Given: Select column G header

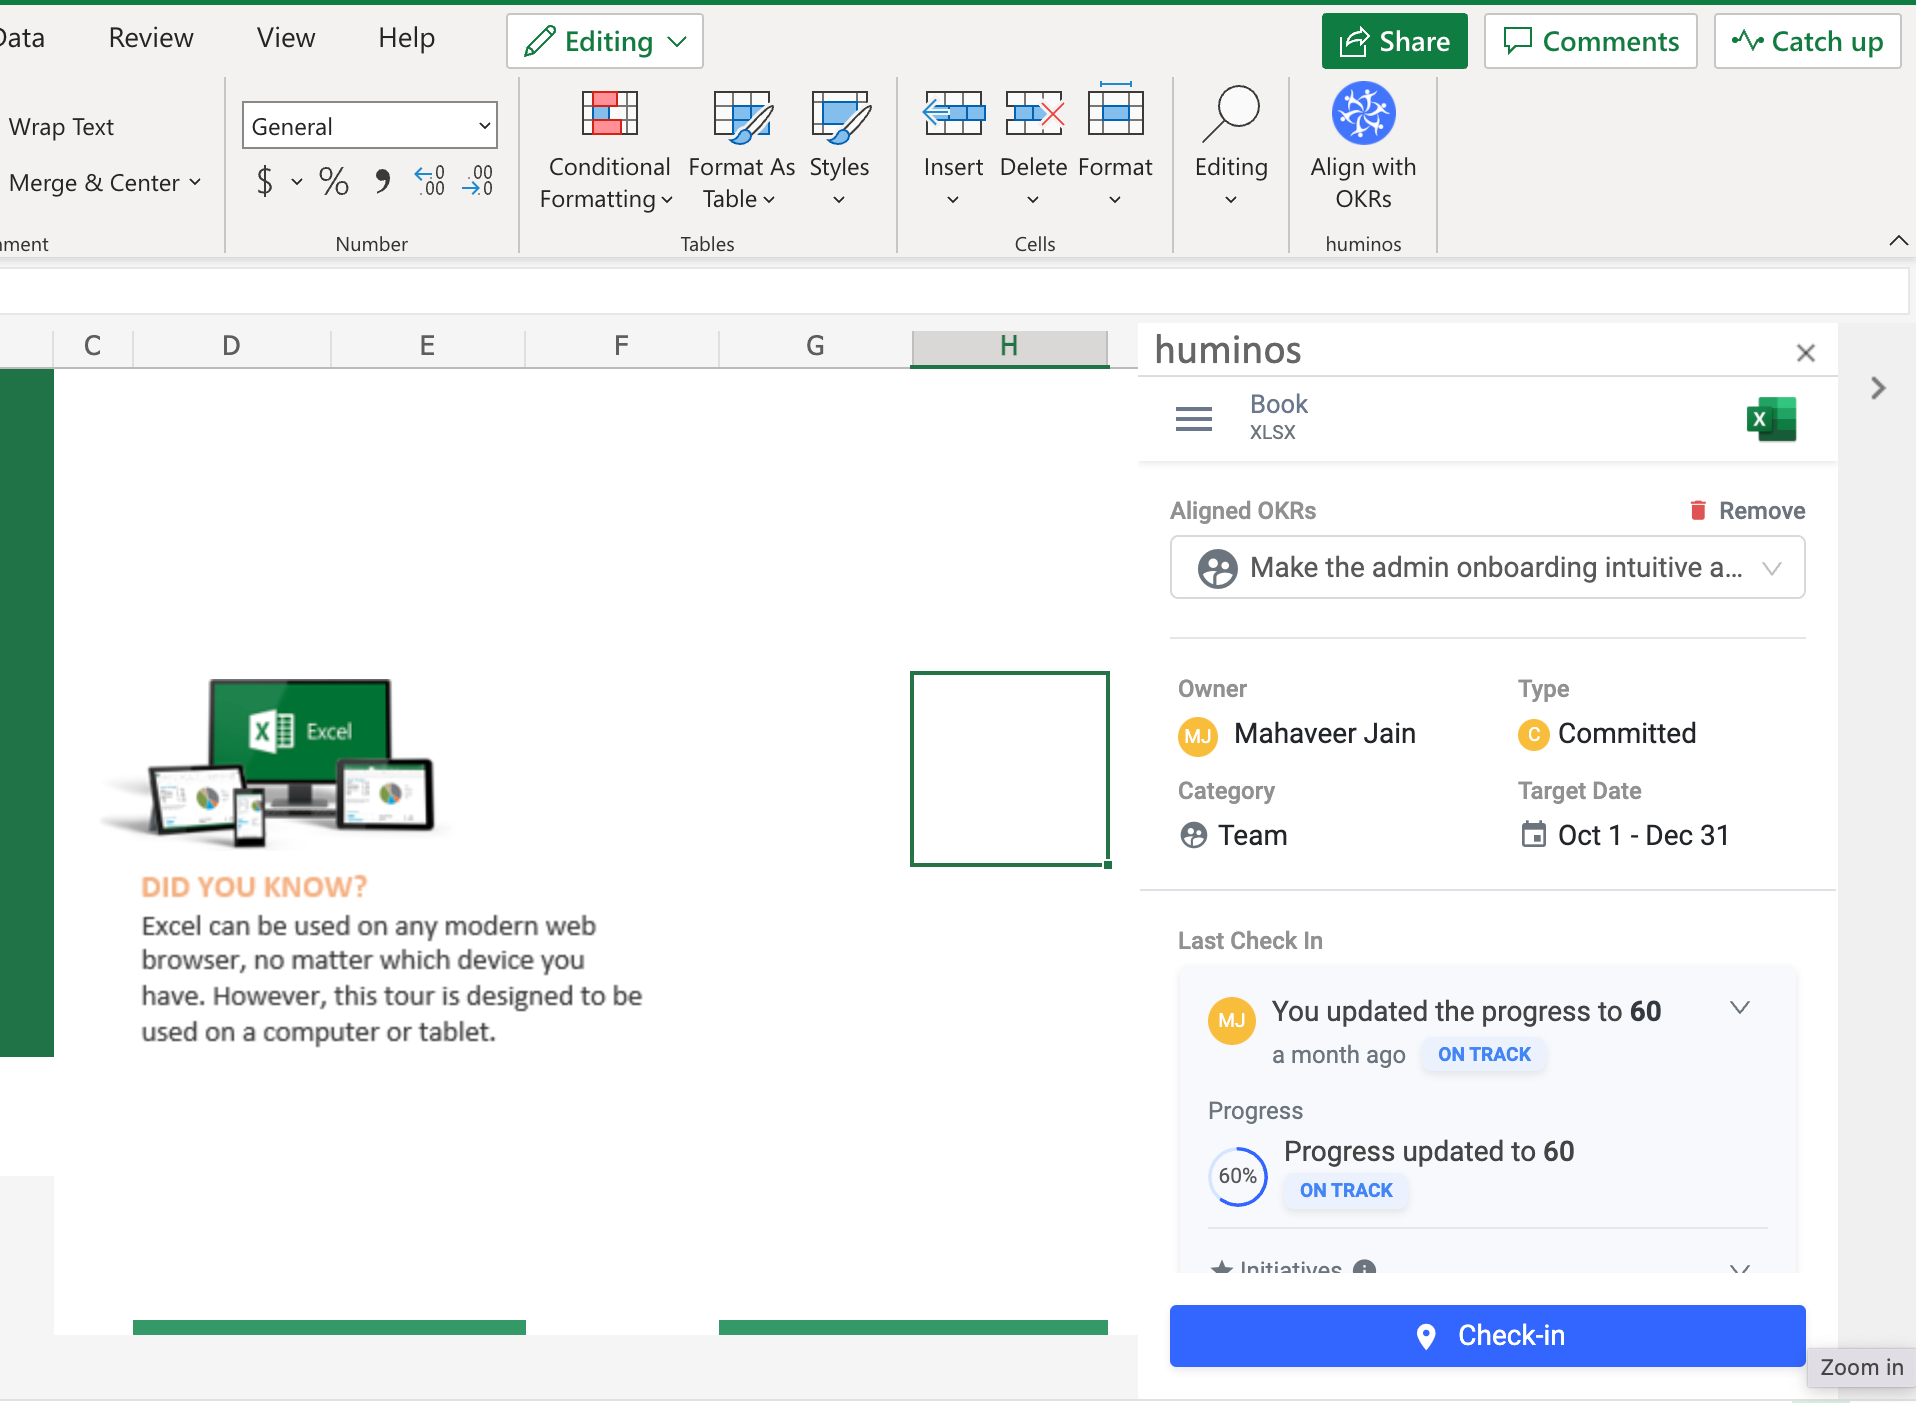Looking at the screenshot, I should (x=815, y=346).
